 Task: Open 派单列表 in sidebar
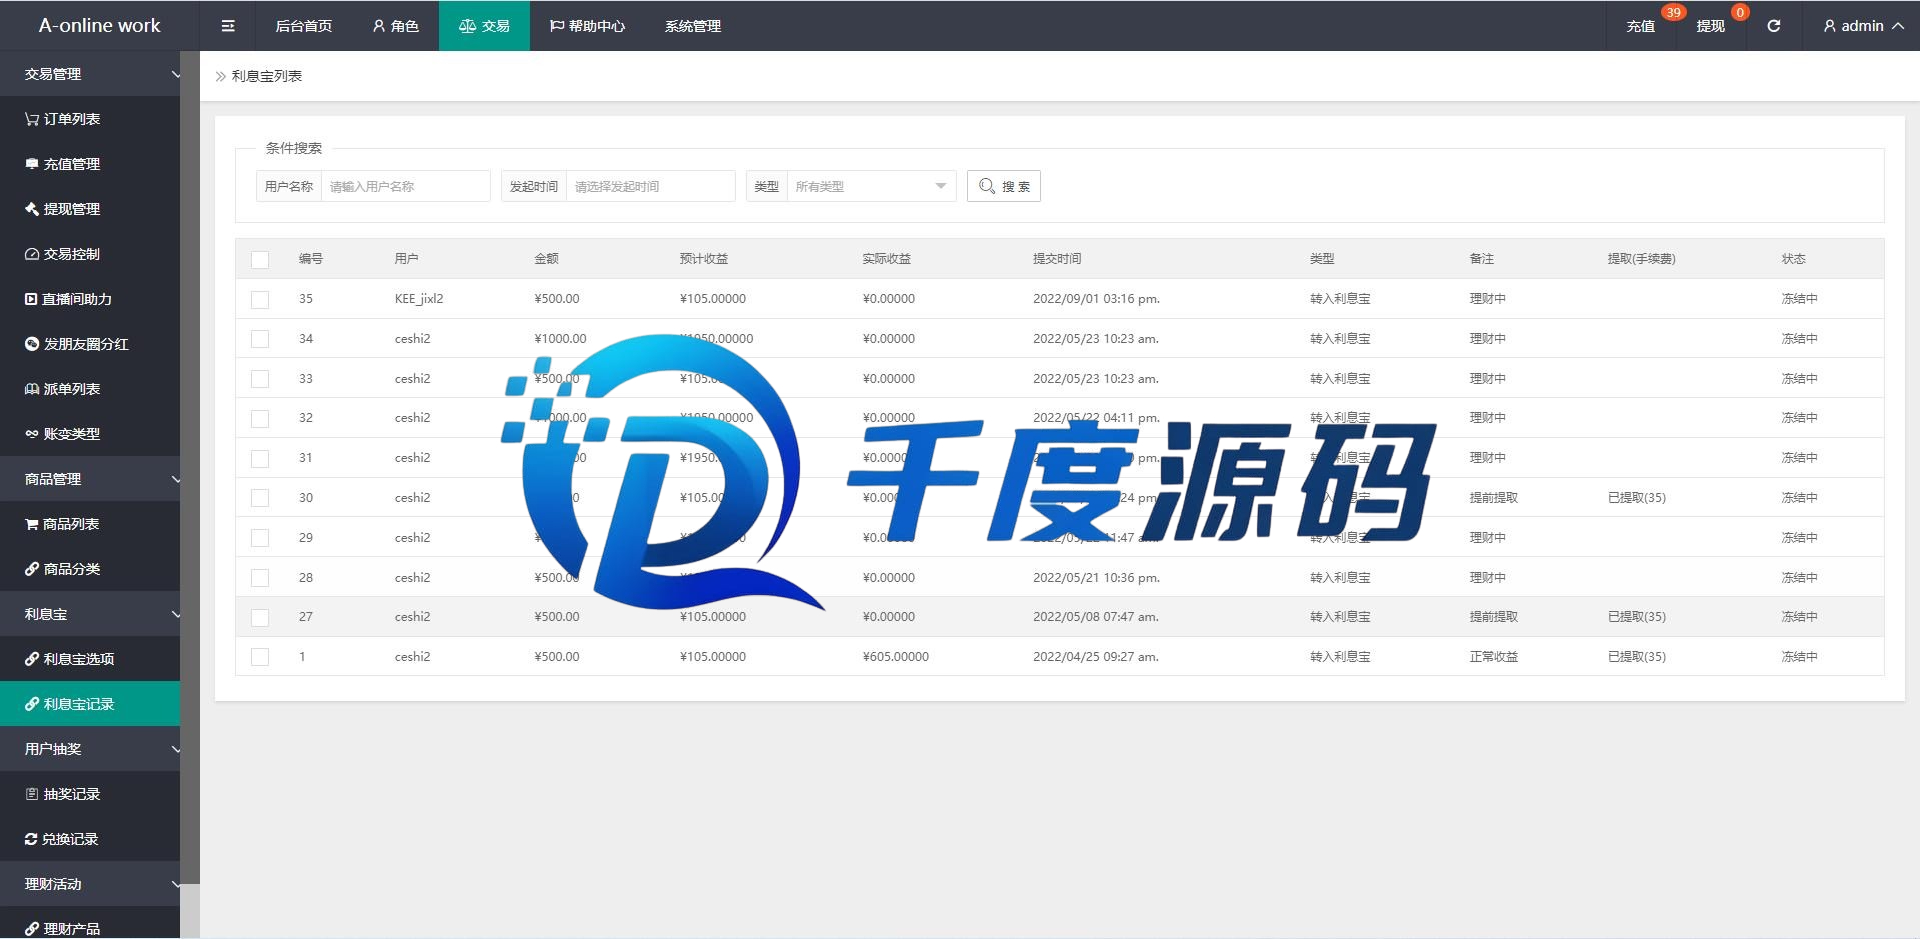pyautogui.click(x=90, y=389)
